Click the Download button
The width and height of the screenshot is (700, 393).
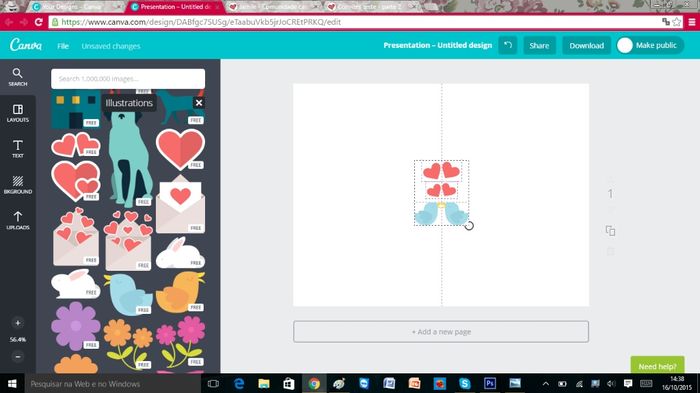pos(586,45)
